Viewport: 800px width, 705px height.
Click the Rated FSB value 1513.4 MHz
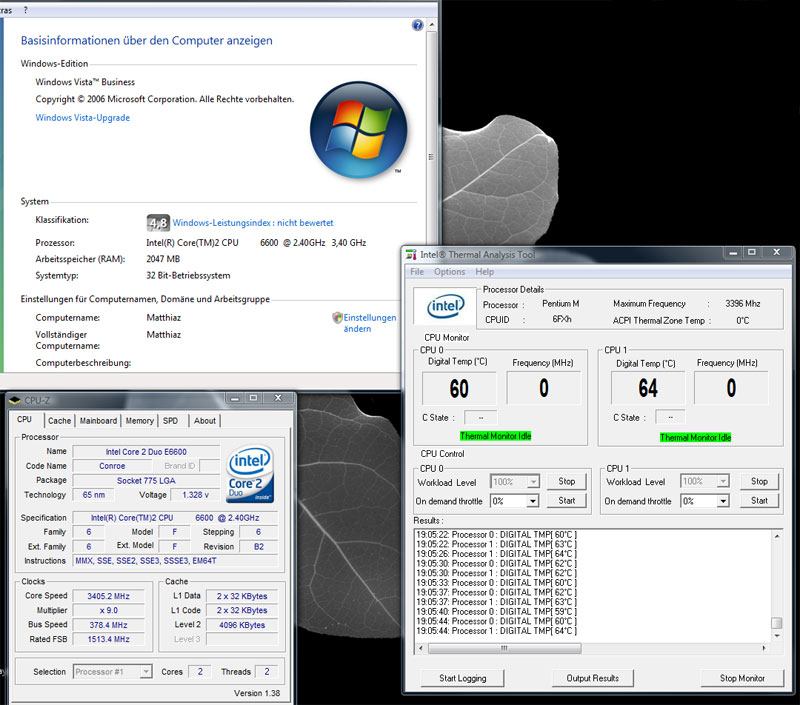pos(108,639)
